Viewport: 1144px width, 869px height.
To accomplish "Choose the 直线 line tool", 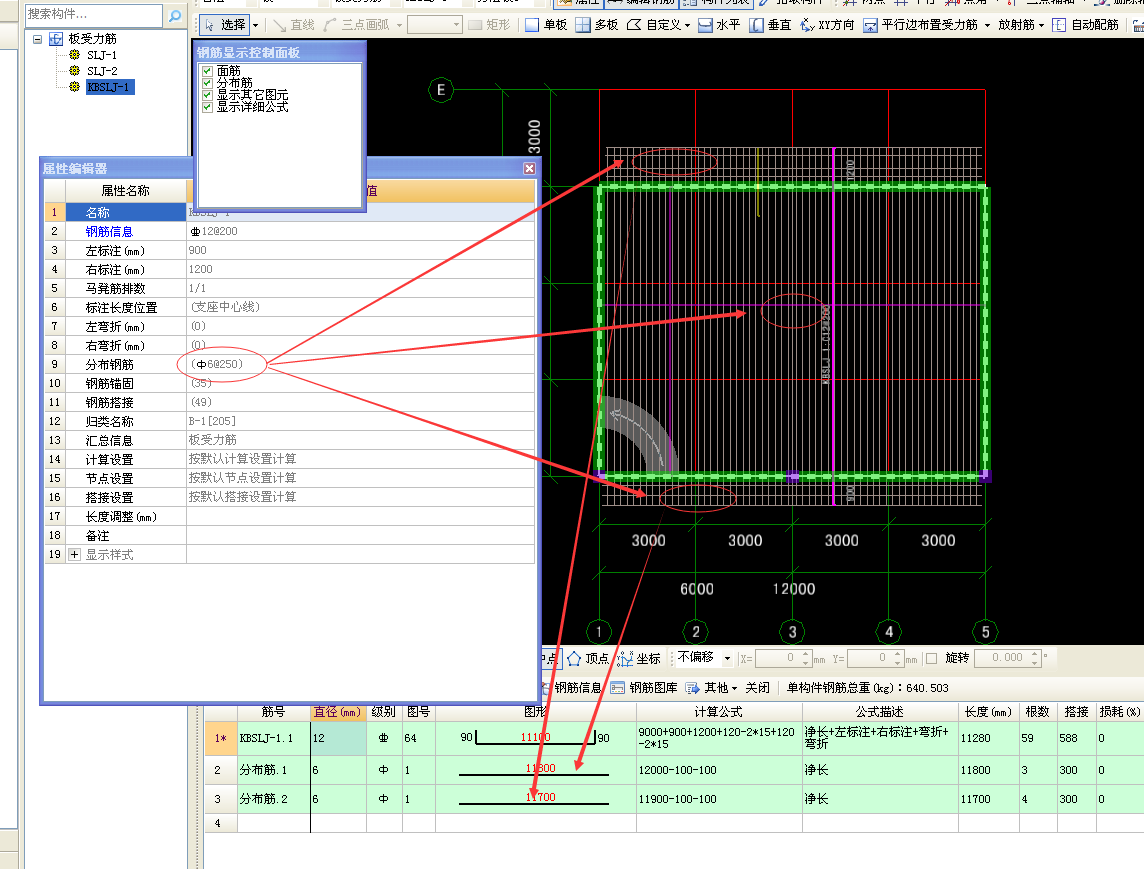I will coord(293,26).
